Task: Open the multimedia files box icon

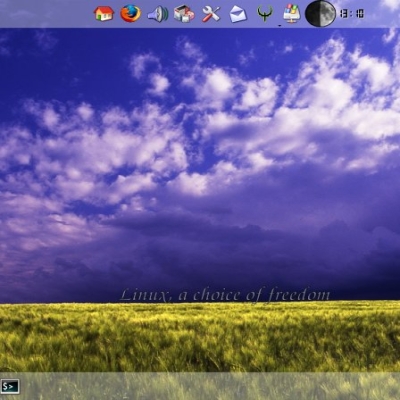Action: click(184, 14)
